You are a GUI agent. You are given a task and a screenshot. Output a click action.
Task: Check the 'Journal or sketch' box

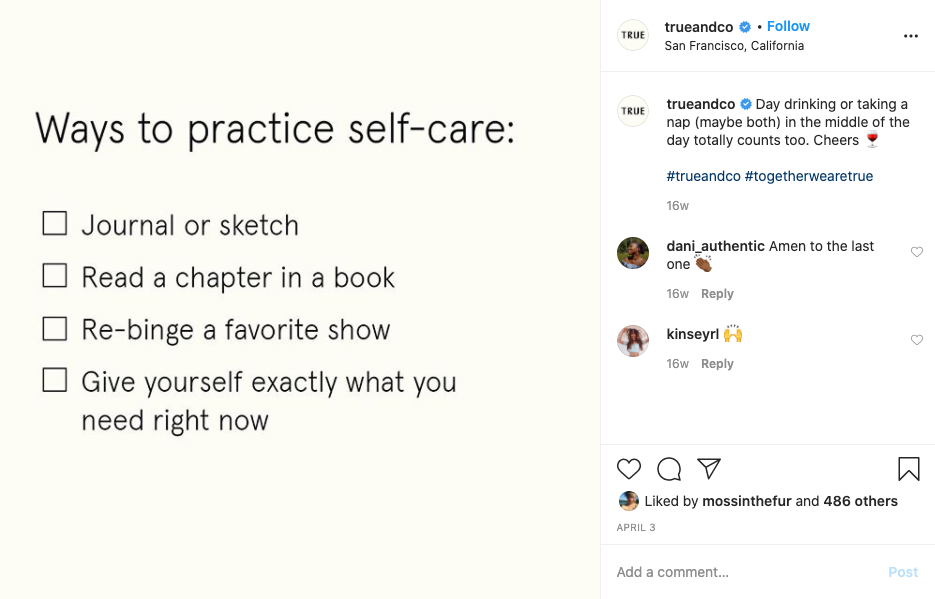[55, 223]
